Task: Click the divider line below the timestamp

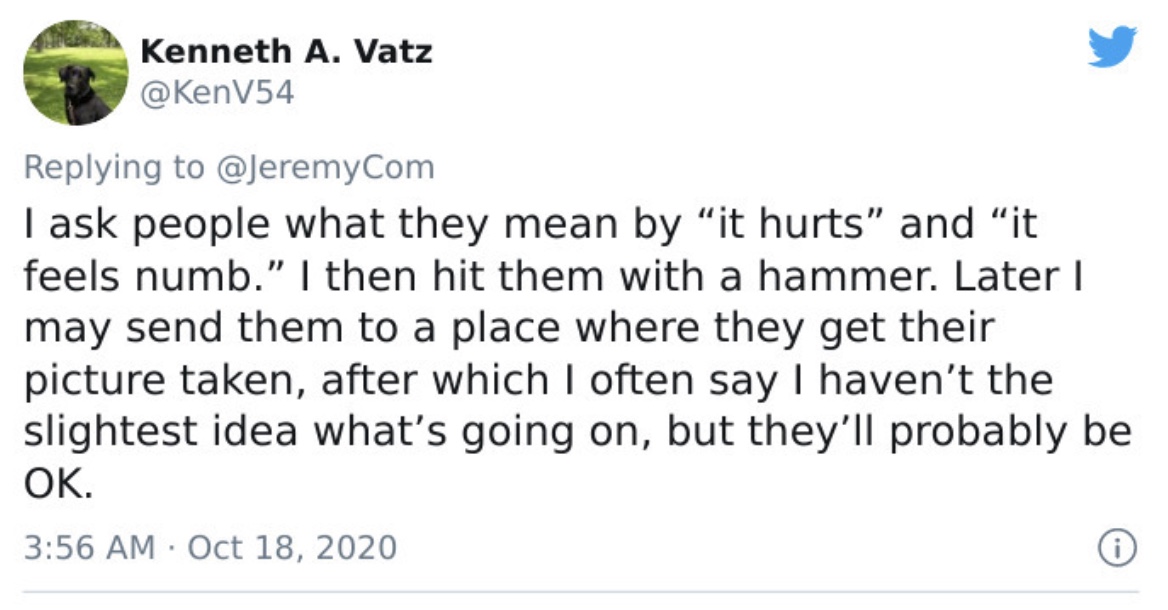Action: (x=581, y=593)
